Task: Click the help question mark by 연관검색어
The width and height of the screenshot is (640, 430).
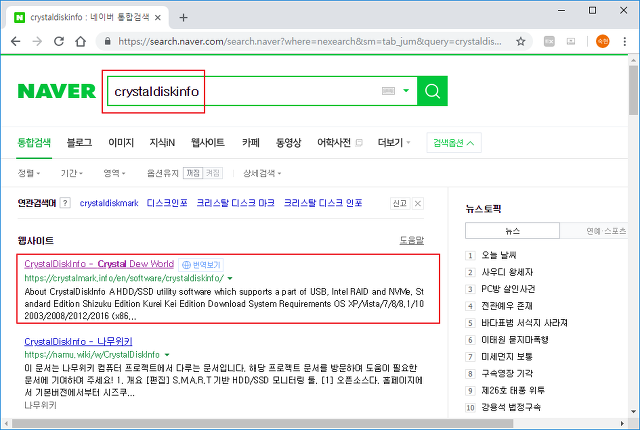Action: [65, 203]
